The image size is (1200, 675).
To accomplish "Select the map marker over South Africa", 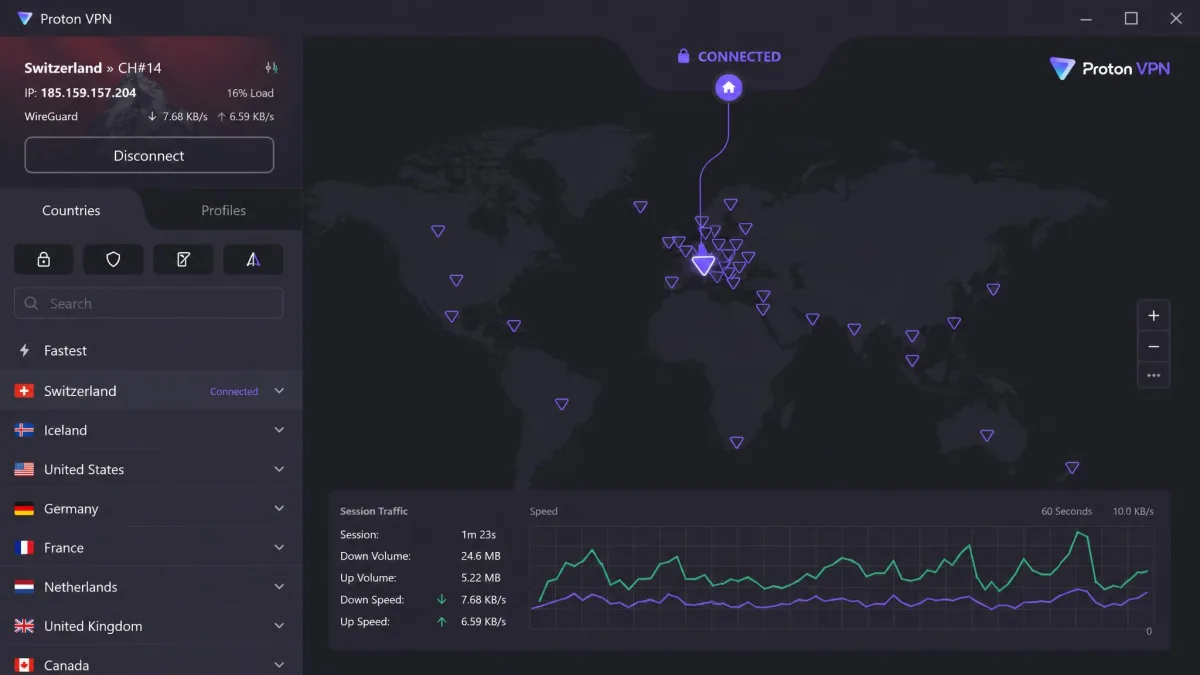I will click(737, 442).
